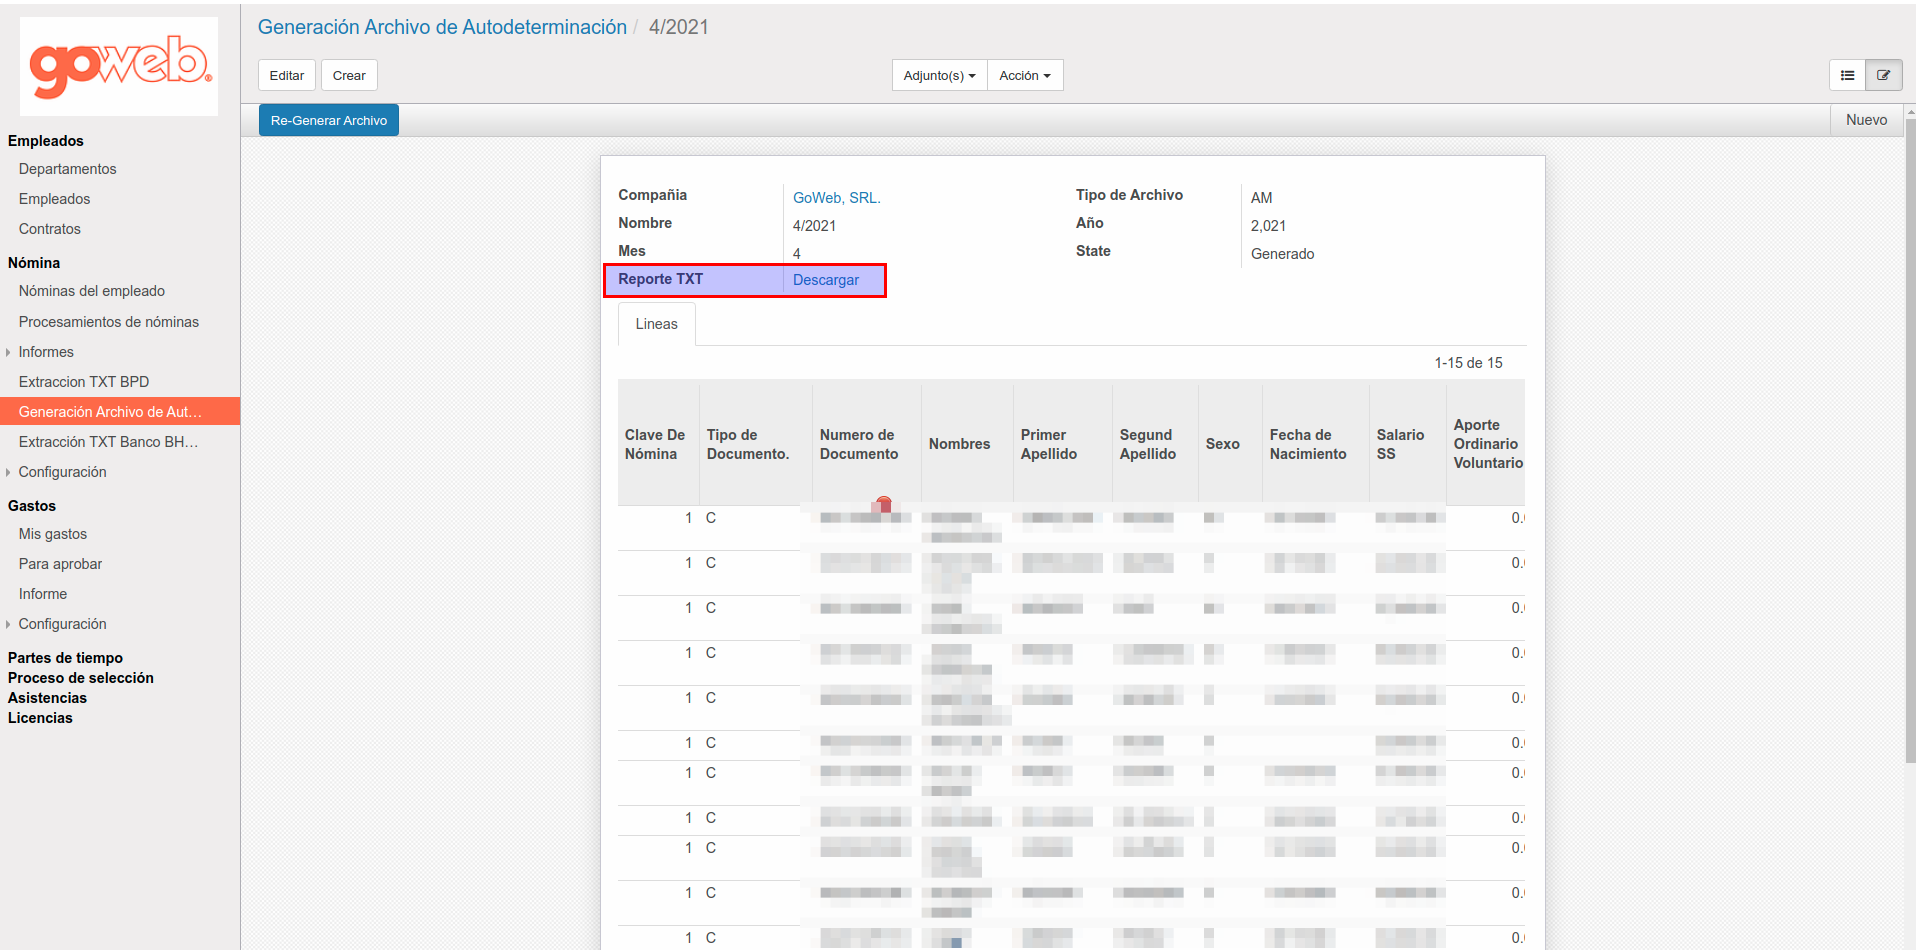Viewport: 1916px width, 950px height.
Task: Sort by Aporte Ordinario Voluntario column
Action: 1488,444
